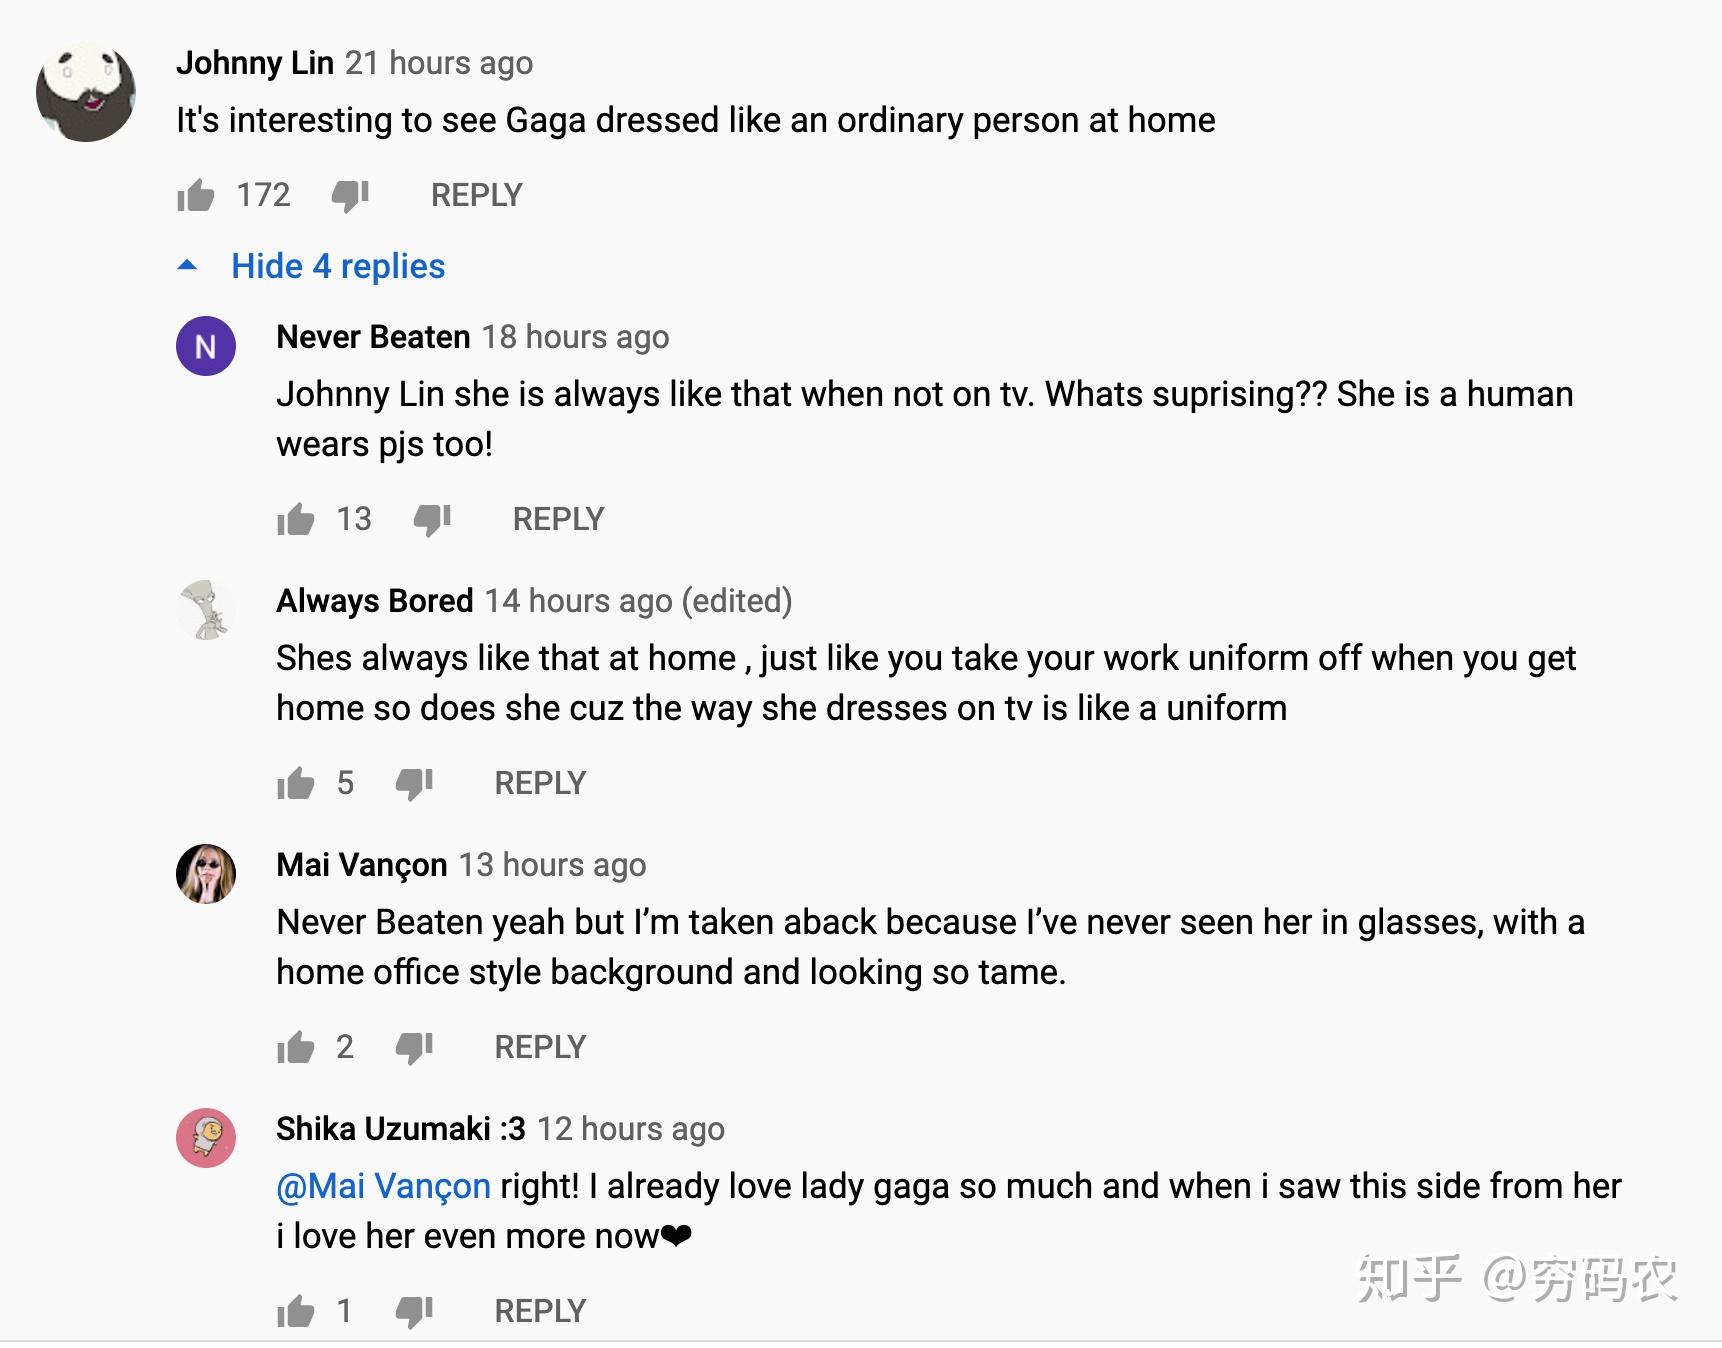Like Never Beaten's reply
The width and height of the screenshot is (1722, 1348).
pos(296,519)
